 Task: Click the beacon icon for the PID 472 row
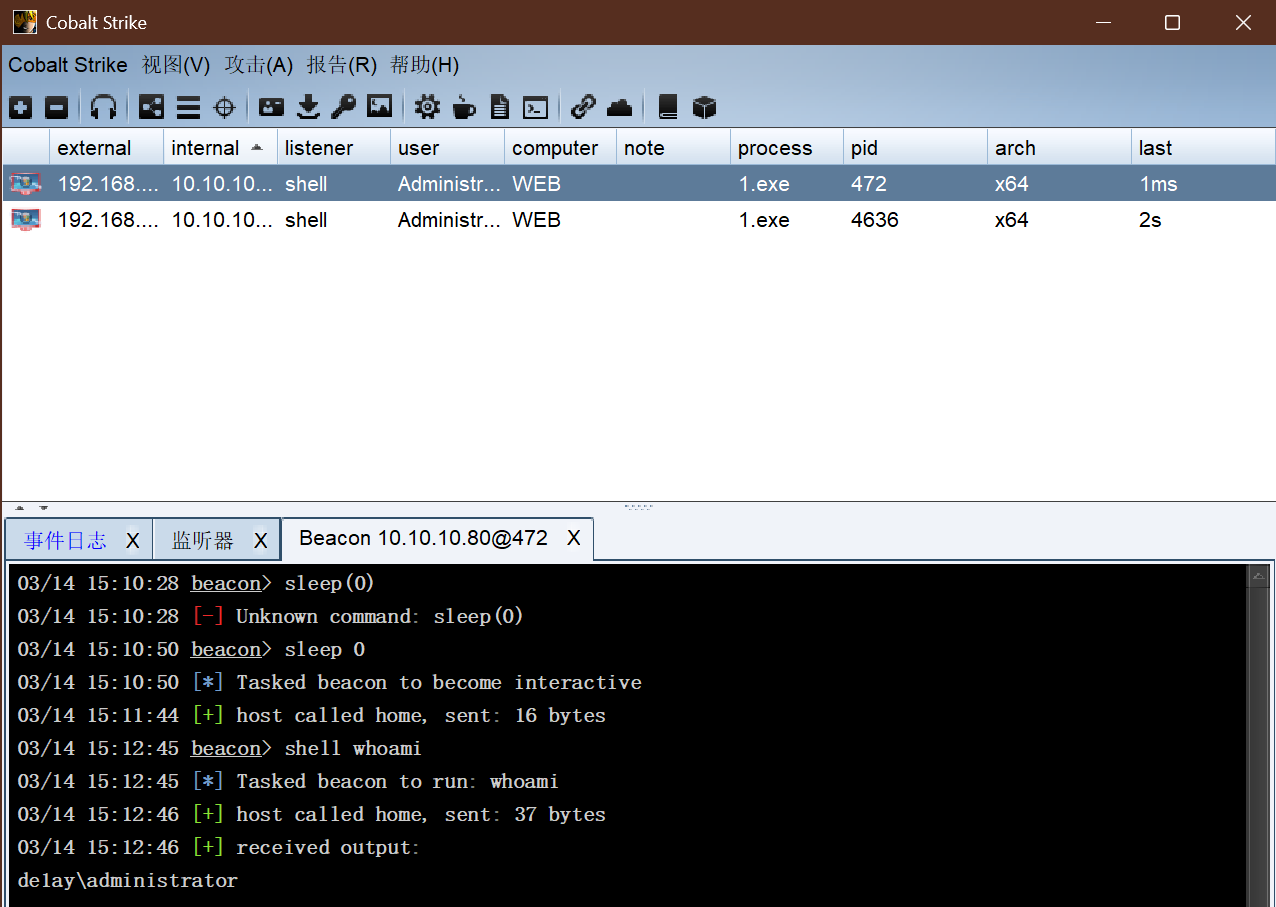(26, 184)
